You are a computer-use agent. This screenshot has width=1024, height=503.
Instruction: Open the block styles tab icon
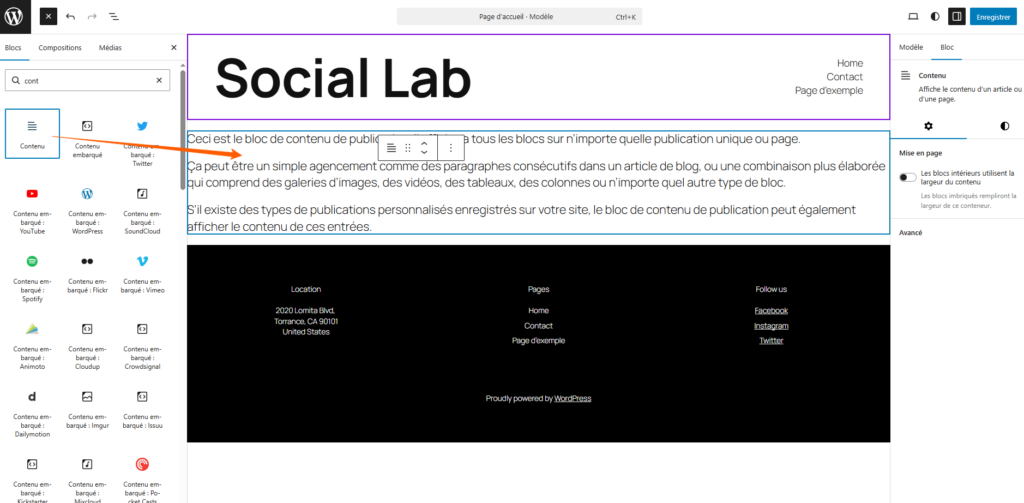(x=1004, y=125)
